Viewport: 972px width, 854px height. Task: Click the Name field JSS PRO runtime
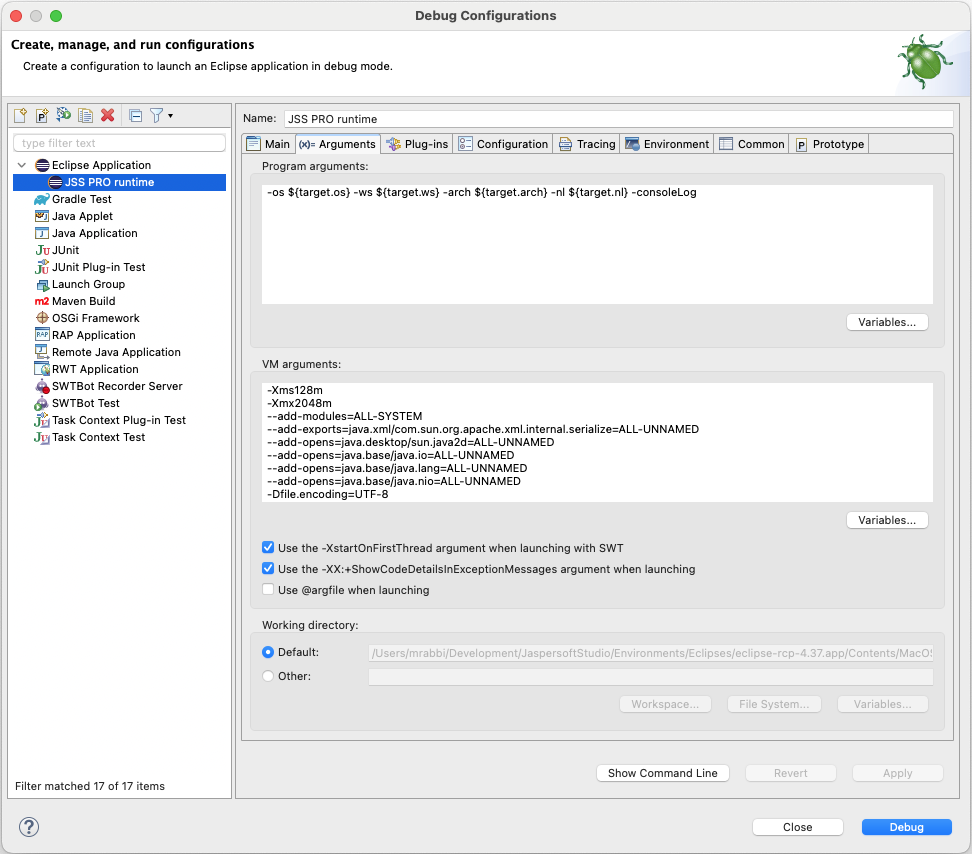click(618, 119)
